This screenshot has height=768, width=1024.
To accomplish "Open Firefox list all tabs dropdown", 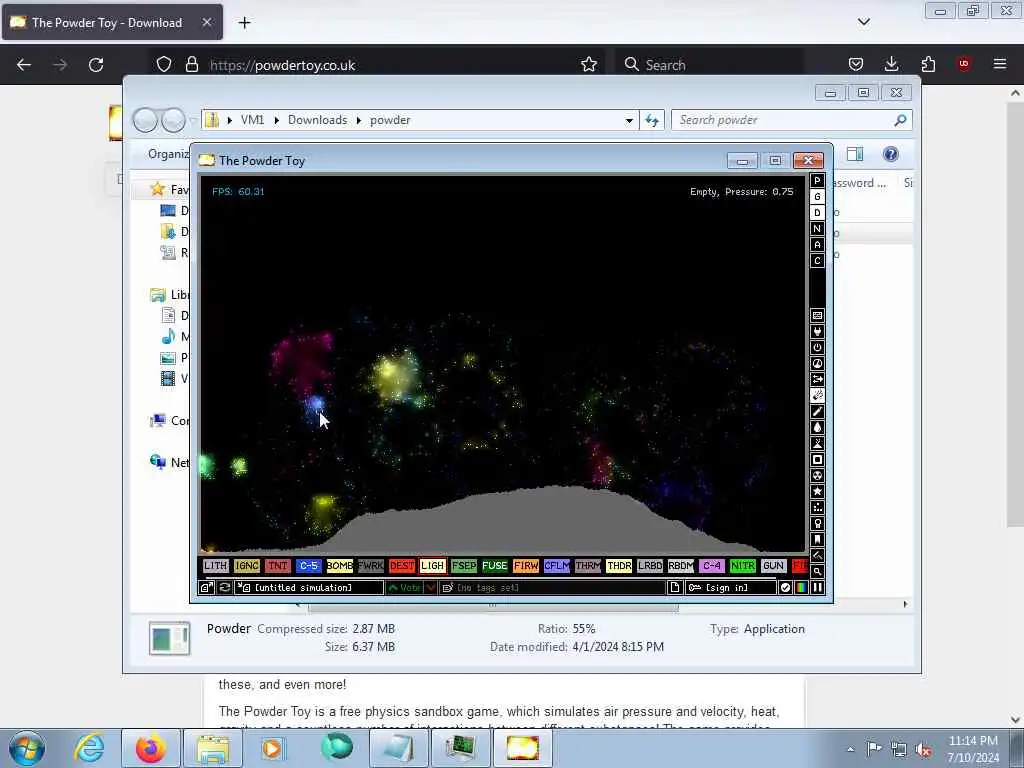I will [x=863, y=22].
